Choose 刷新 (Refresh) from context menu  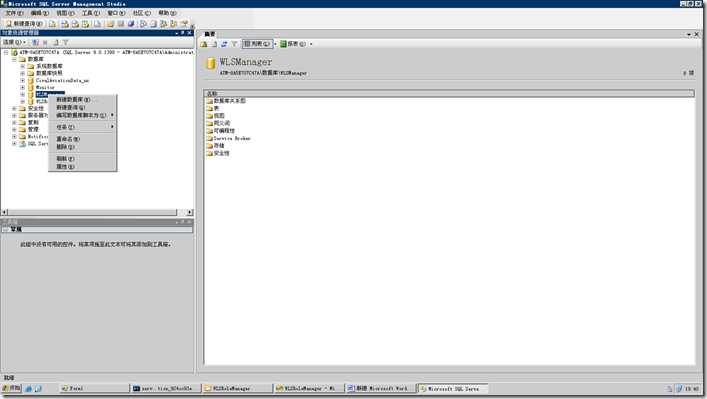coord(82,159)
